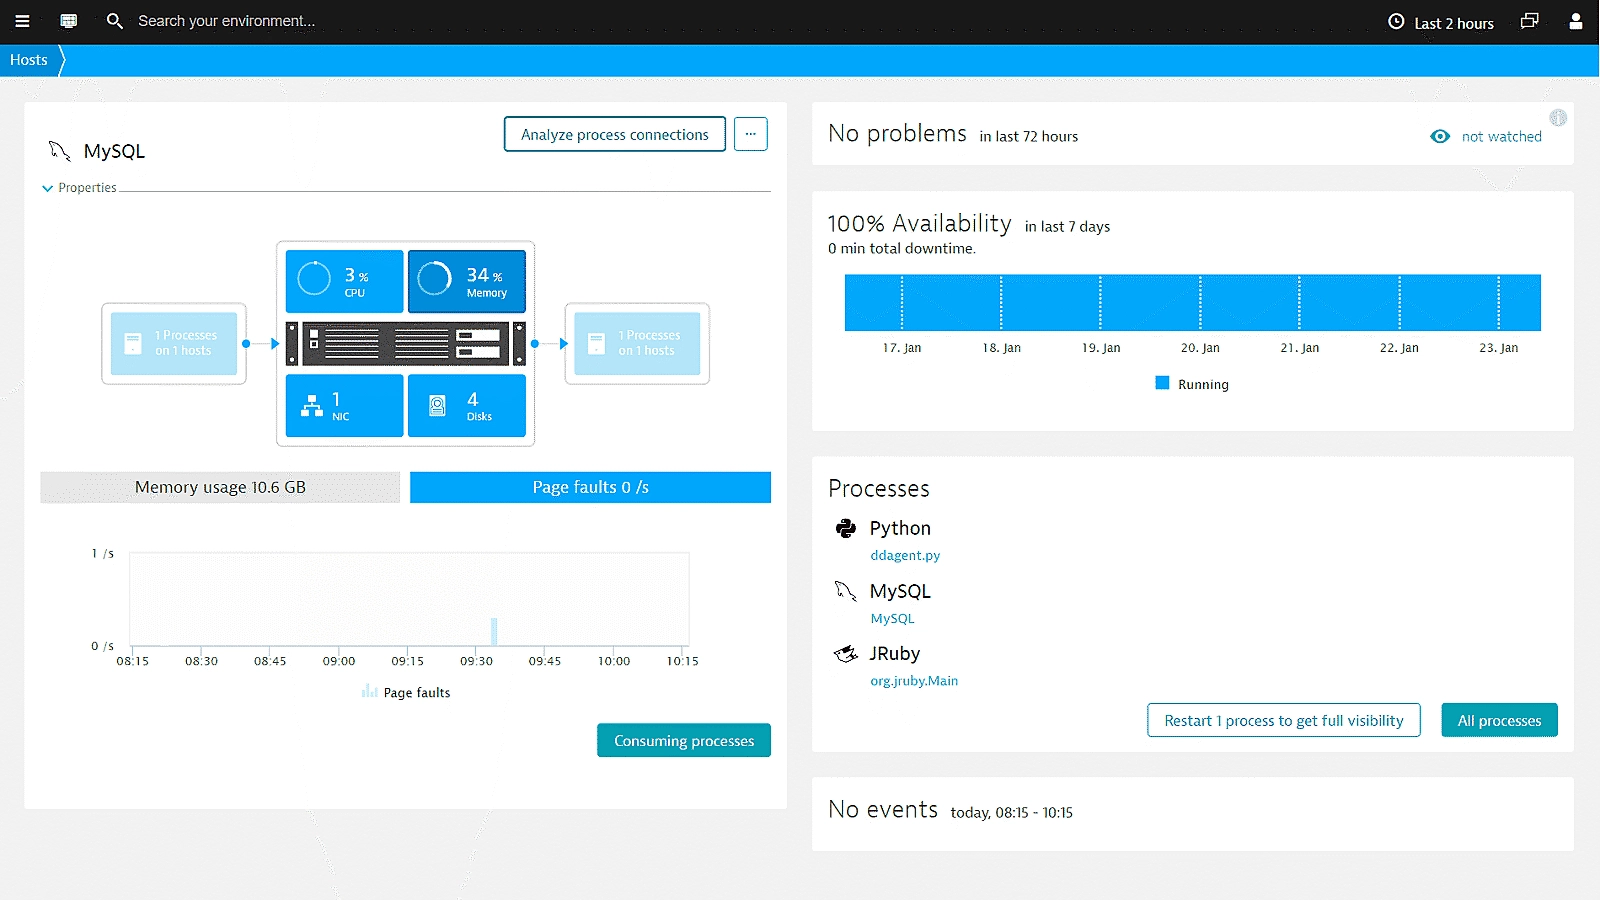Click the No events heading
The height and width of the screenshot is (900, 1600).
(883, 810)
